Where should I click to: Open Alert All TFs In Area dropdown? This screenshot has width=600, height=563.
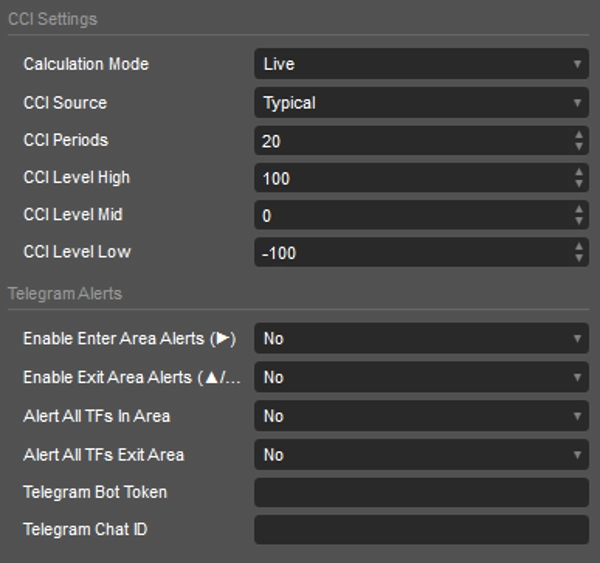[x=421, y=416]
